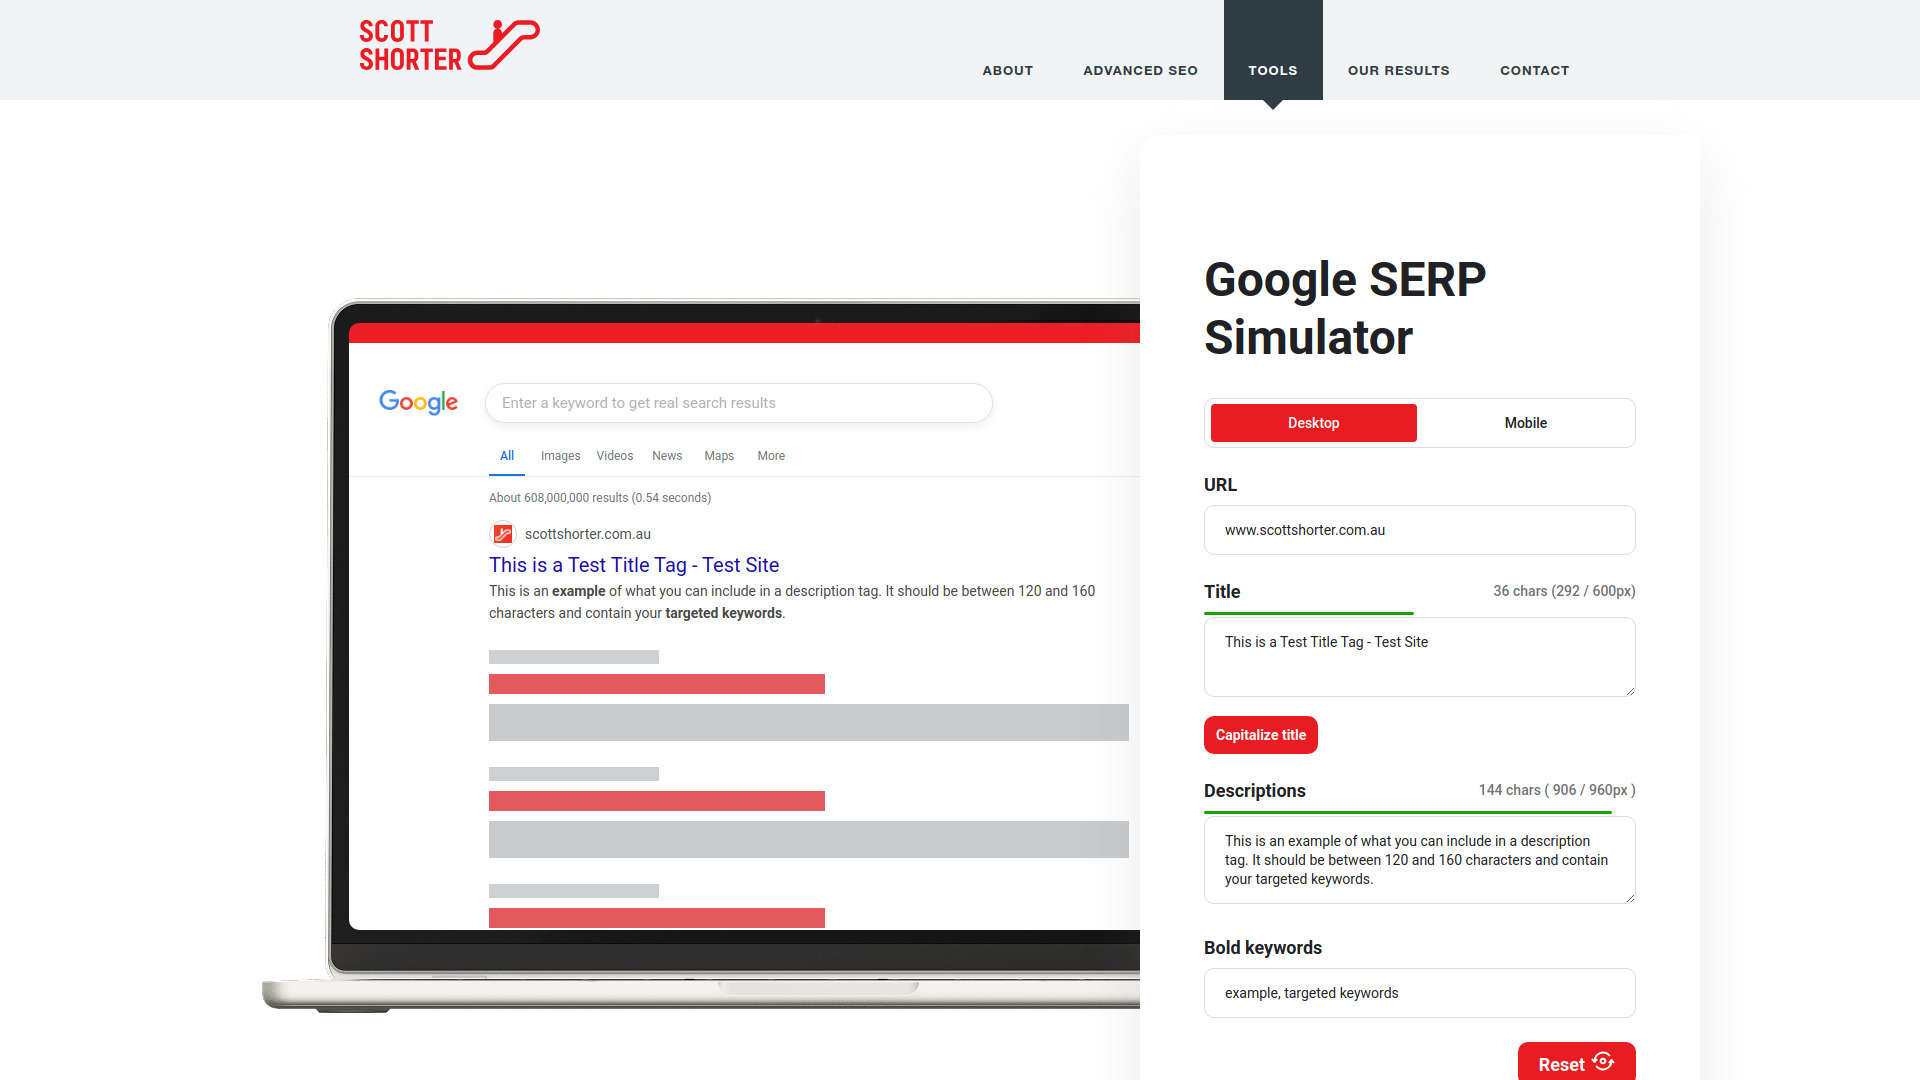1920x1080 pixels.
Task: Click the Title text area
Action: pyautogui.click(x=1420, y=657)
